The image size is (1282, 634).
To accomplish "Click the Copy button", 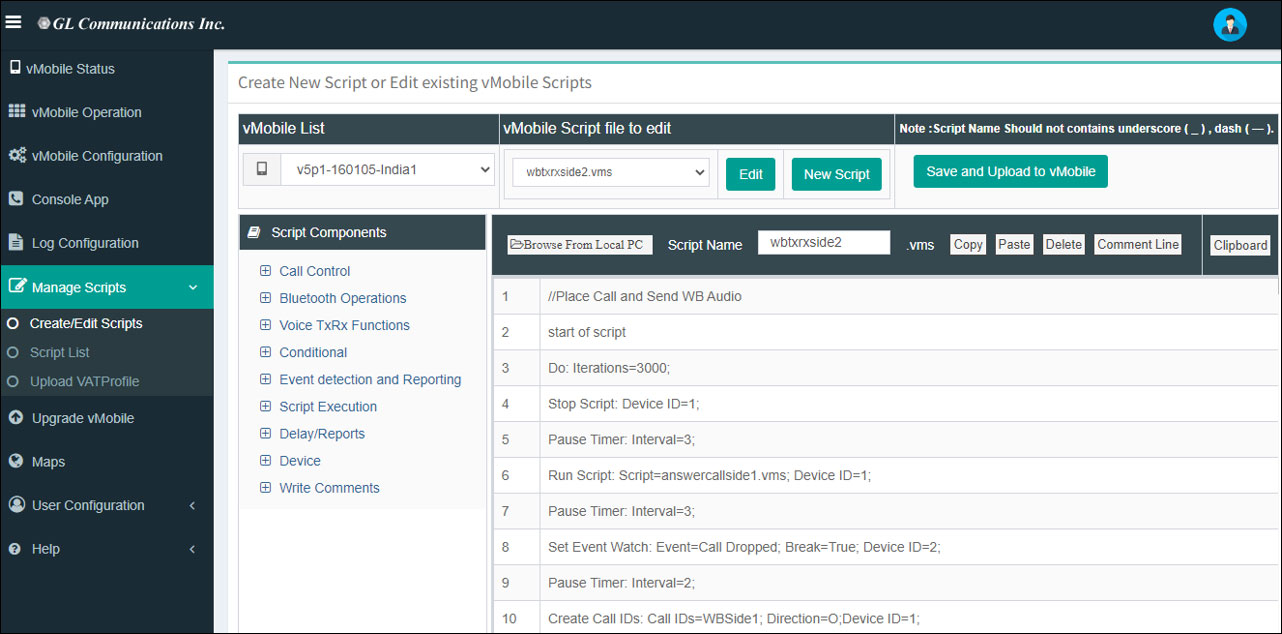I will (968, 244).
